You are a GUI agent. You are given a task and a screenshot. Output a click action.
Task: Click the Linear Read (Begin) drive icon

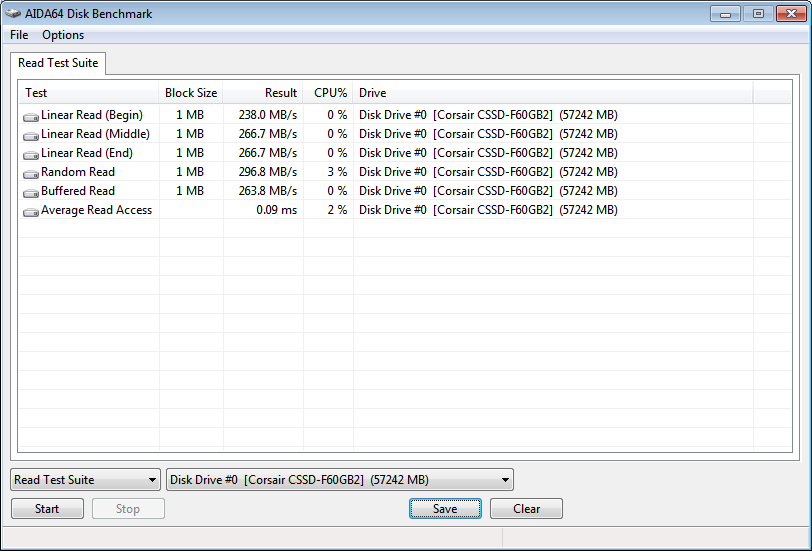(31, 117)
